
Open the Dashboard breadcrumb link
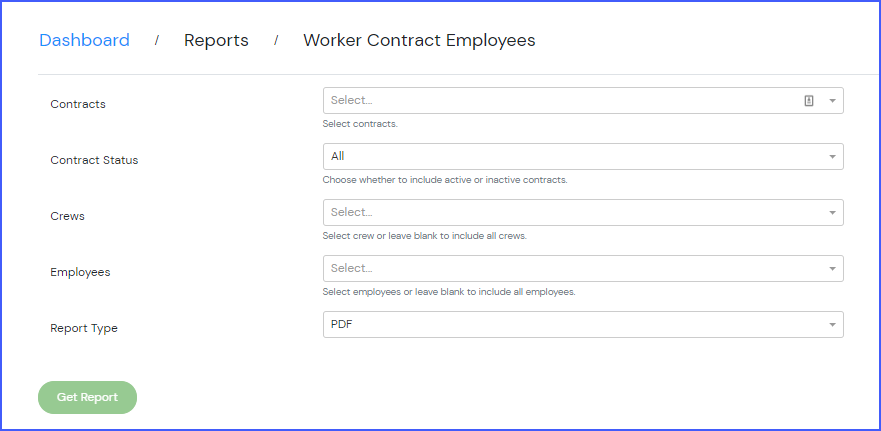tap(84, 40)
